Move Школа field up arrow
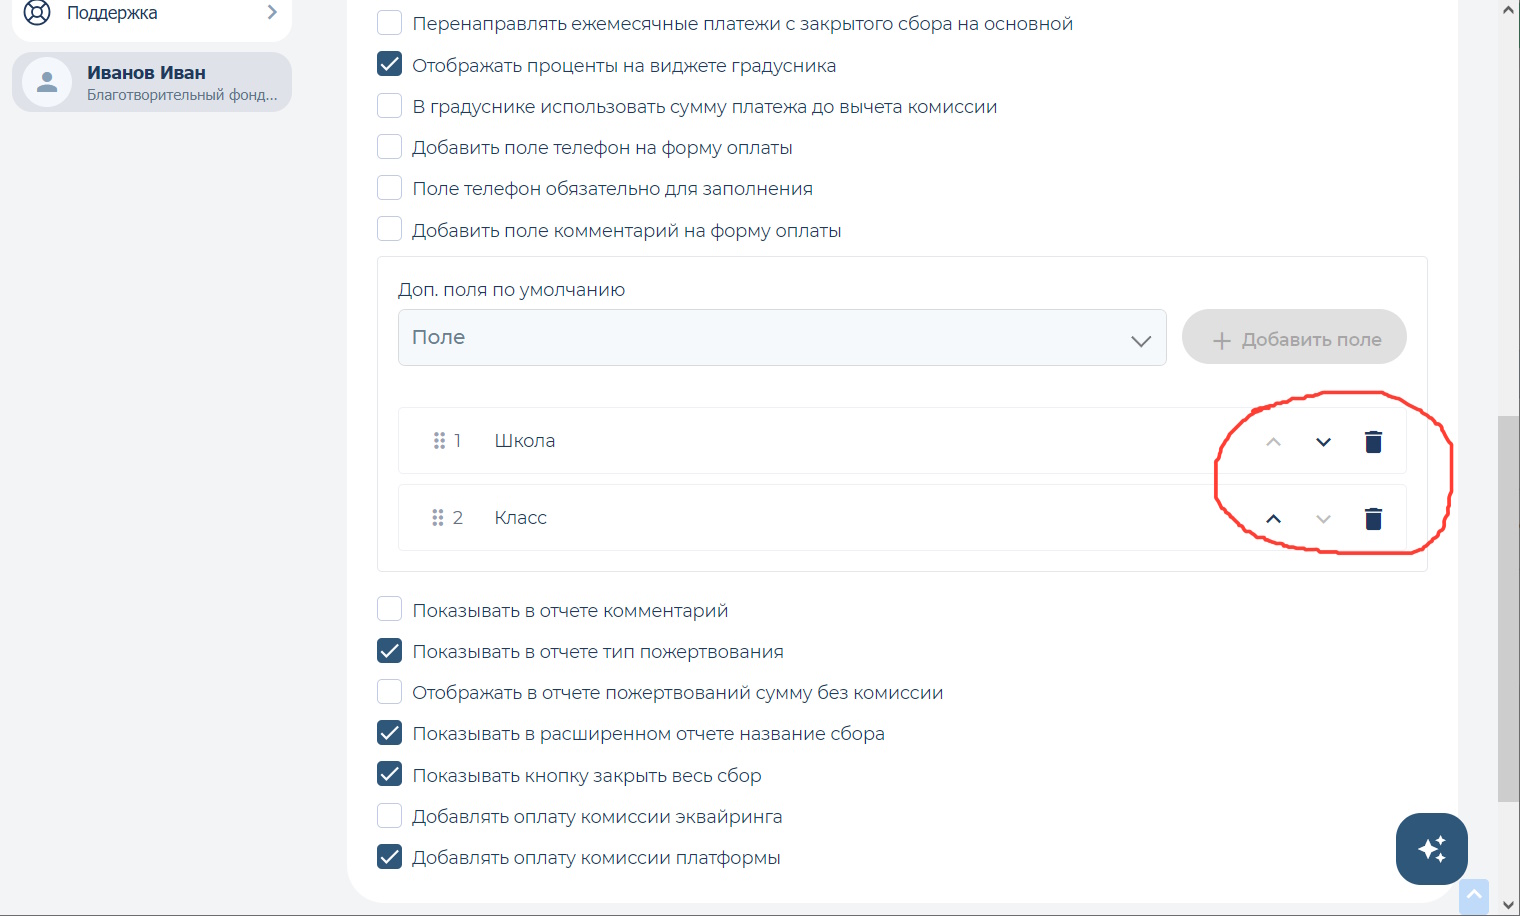Image resolution: width=1520 pixels, height=916 pixels. coord(1273,442)
